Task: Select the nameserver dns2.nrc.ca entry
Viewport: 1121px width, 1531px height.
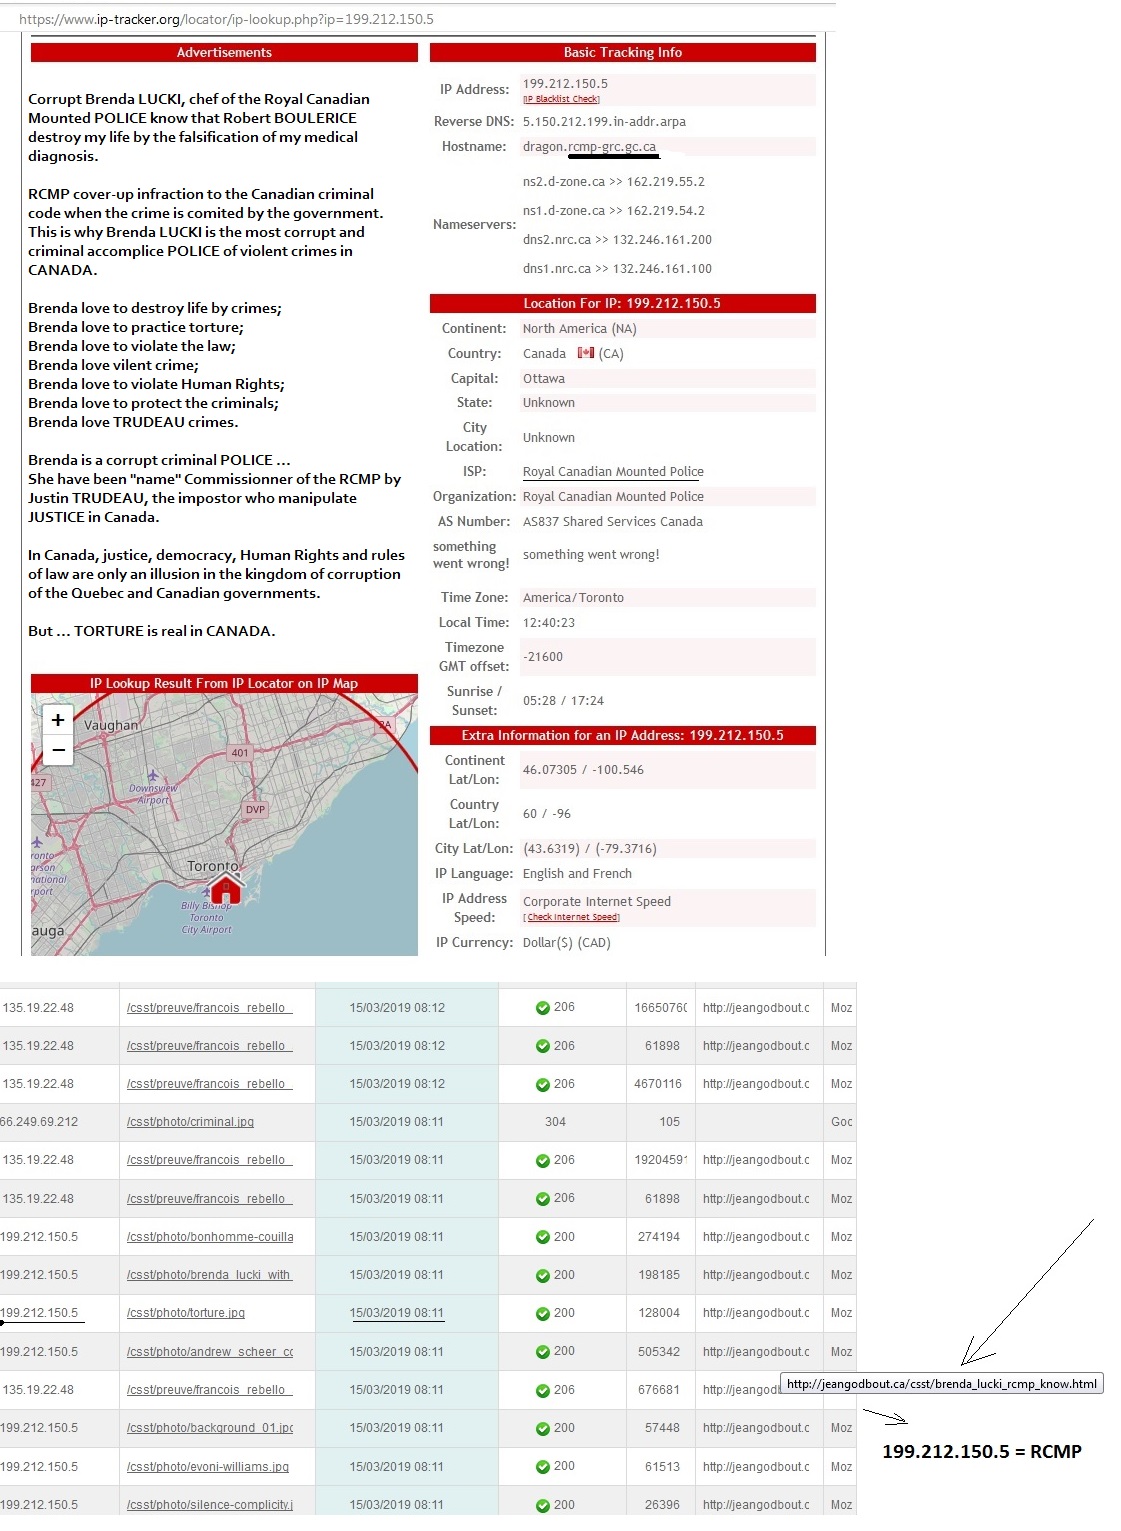Action: [617, 240]
